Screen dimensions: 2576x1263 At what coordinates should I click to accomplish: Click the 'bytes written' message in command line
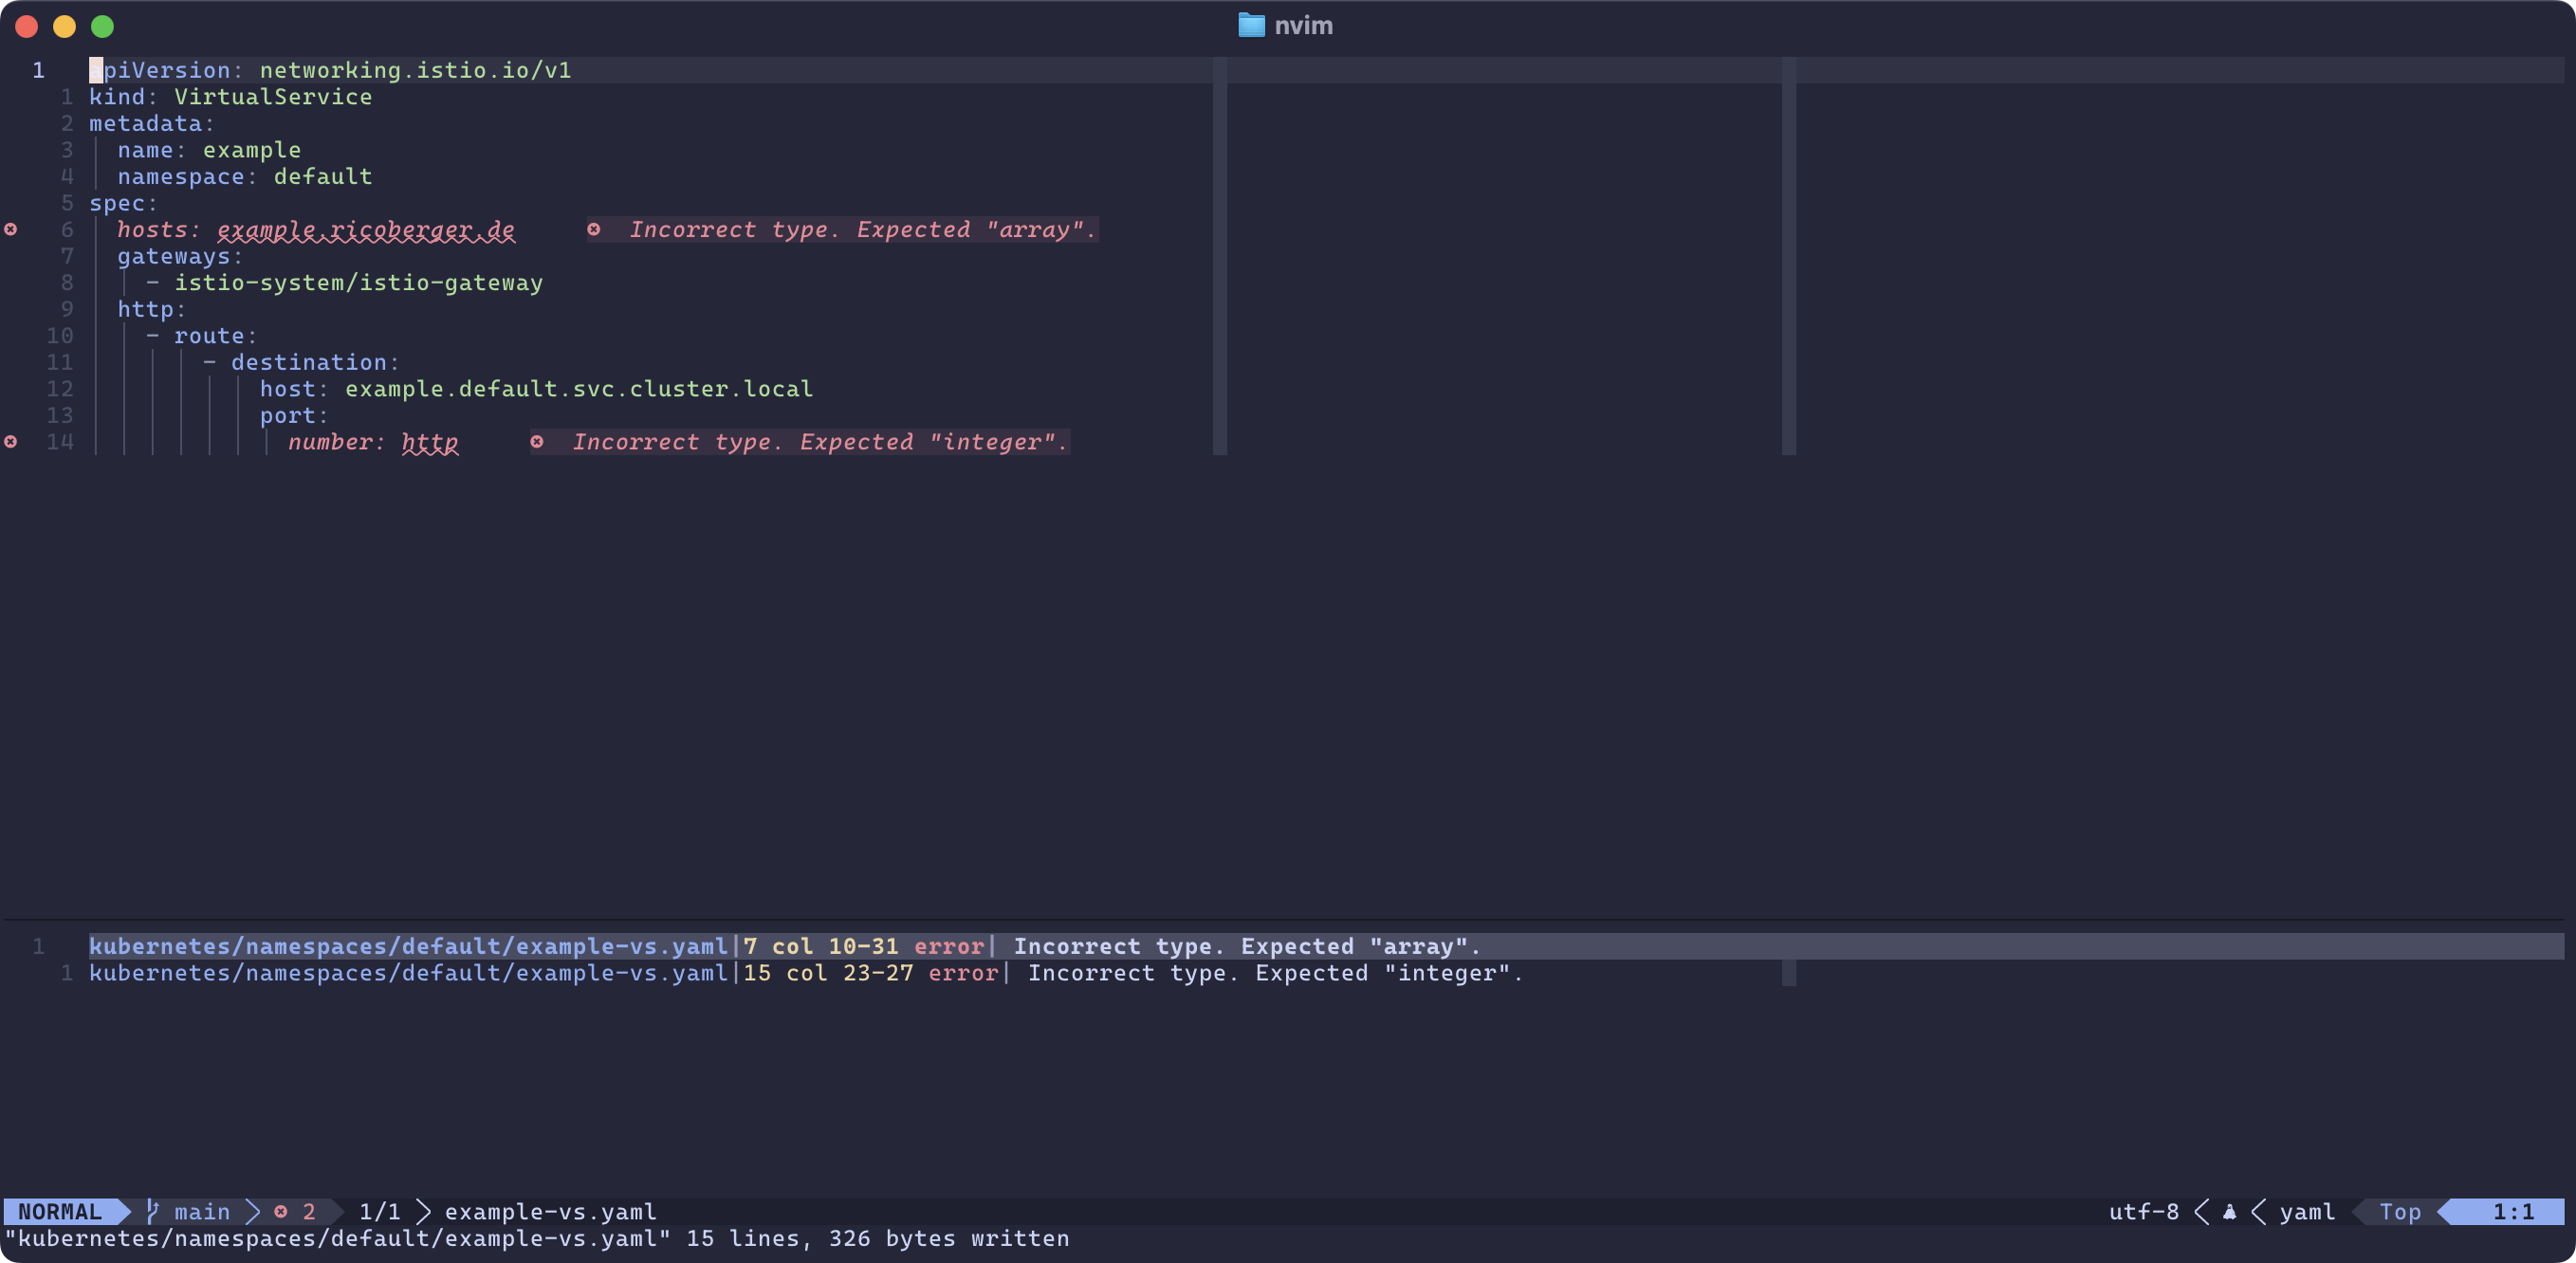(977, 1238)
